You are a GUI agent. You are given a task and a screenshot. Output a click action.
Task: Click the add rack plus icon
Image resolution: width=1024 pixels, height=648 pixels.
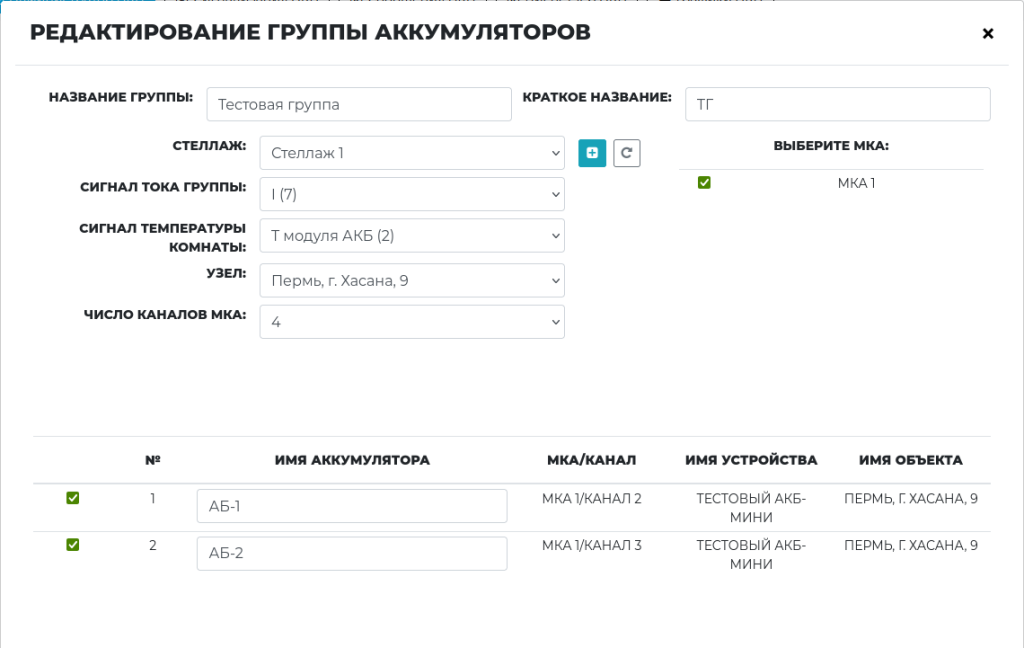click(x=592, y=153)
